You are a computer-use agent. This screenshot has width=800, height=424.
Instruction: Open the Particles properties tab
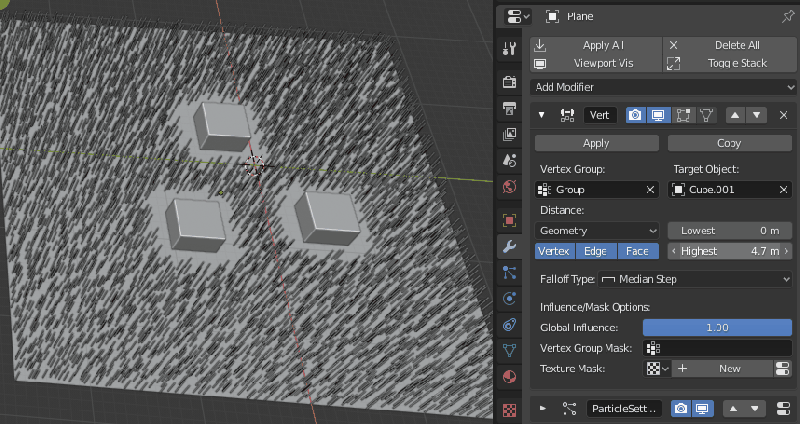point(509,272)
